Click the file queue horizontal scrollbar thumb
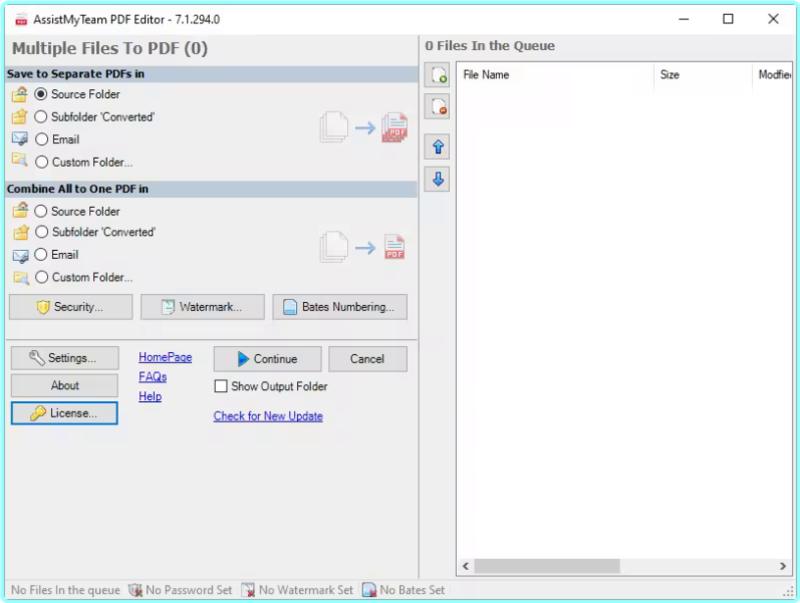The image size is (800, 603). coord(547,566)
